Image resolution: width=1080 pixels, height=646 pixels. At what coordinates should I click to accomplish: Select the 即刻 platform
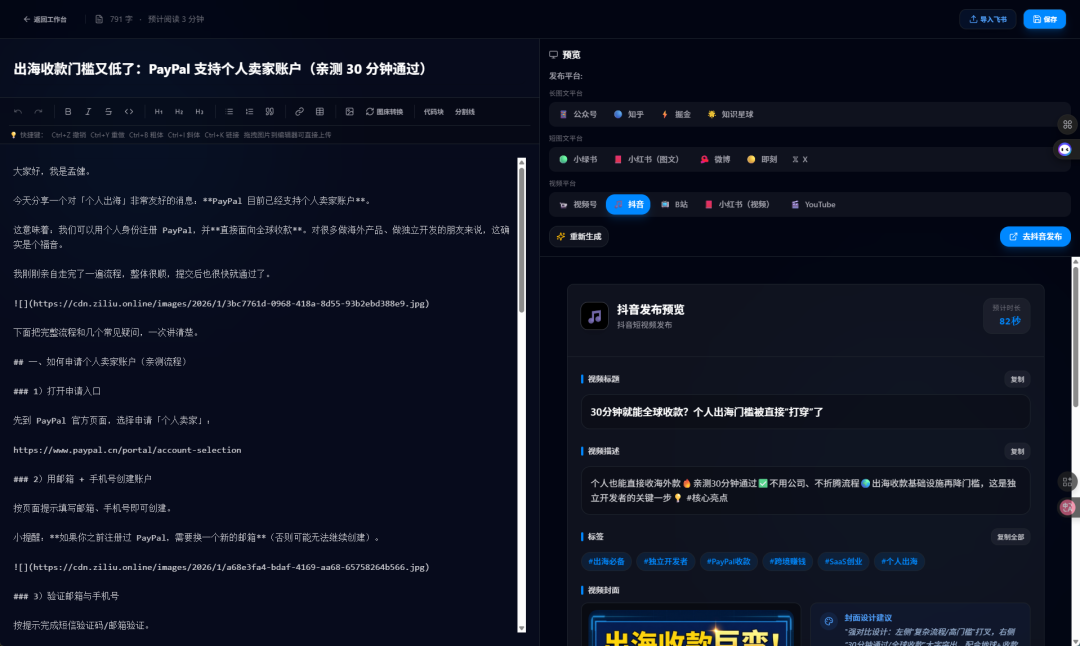[762, 159]
